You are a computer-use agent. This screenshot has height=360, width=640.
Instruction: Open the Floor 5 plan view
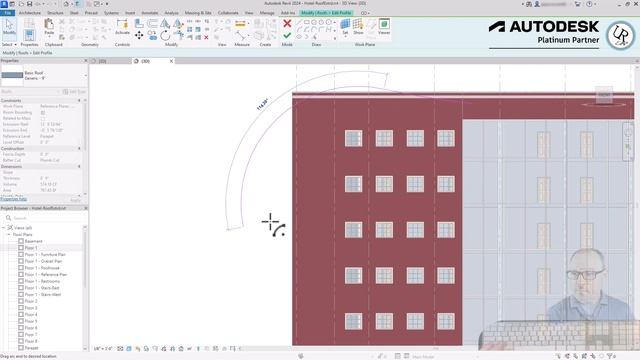[31, 321]
